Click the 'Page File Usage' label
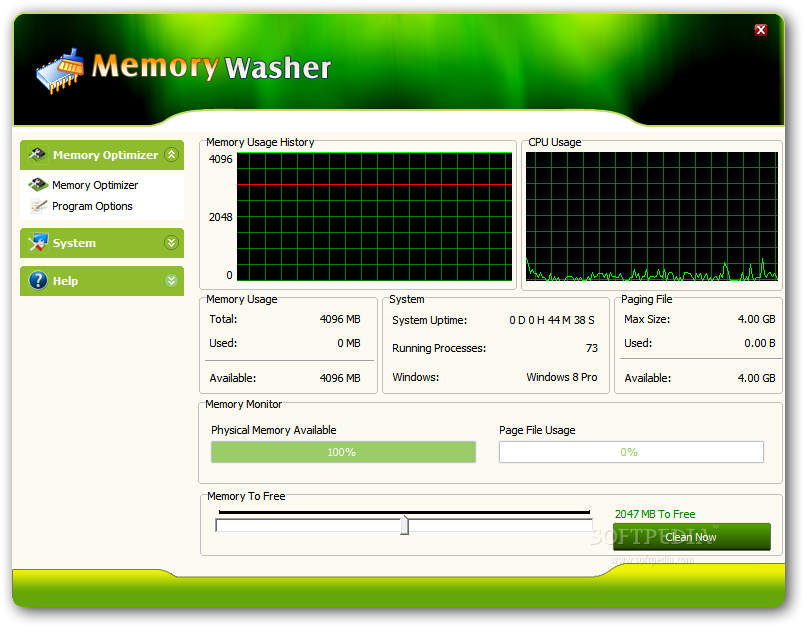This screenshot has height=627, width=805. (537, 430)
